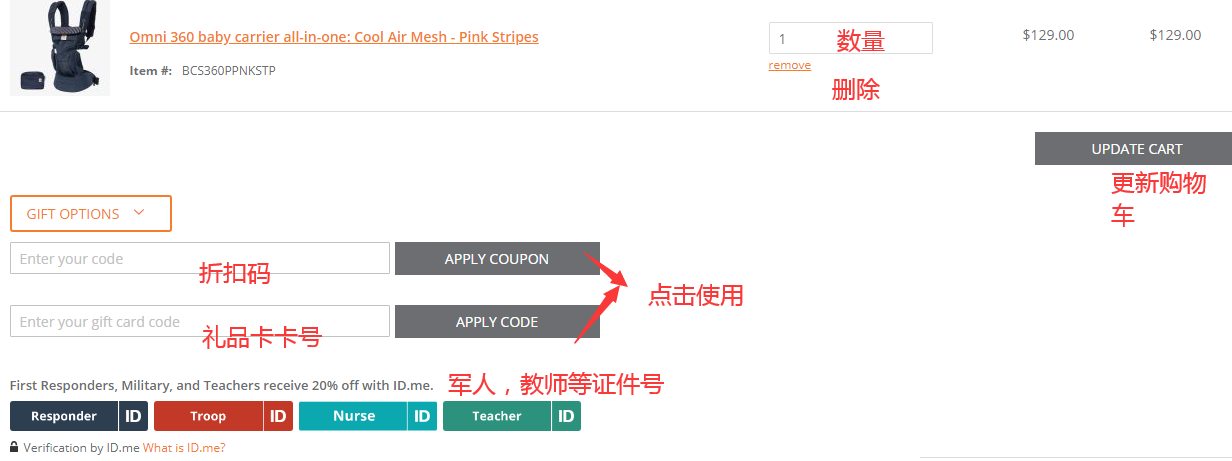Choose the Teacher verification label

point(497,416)
